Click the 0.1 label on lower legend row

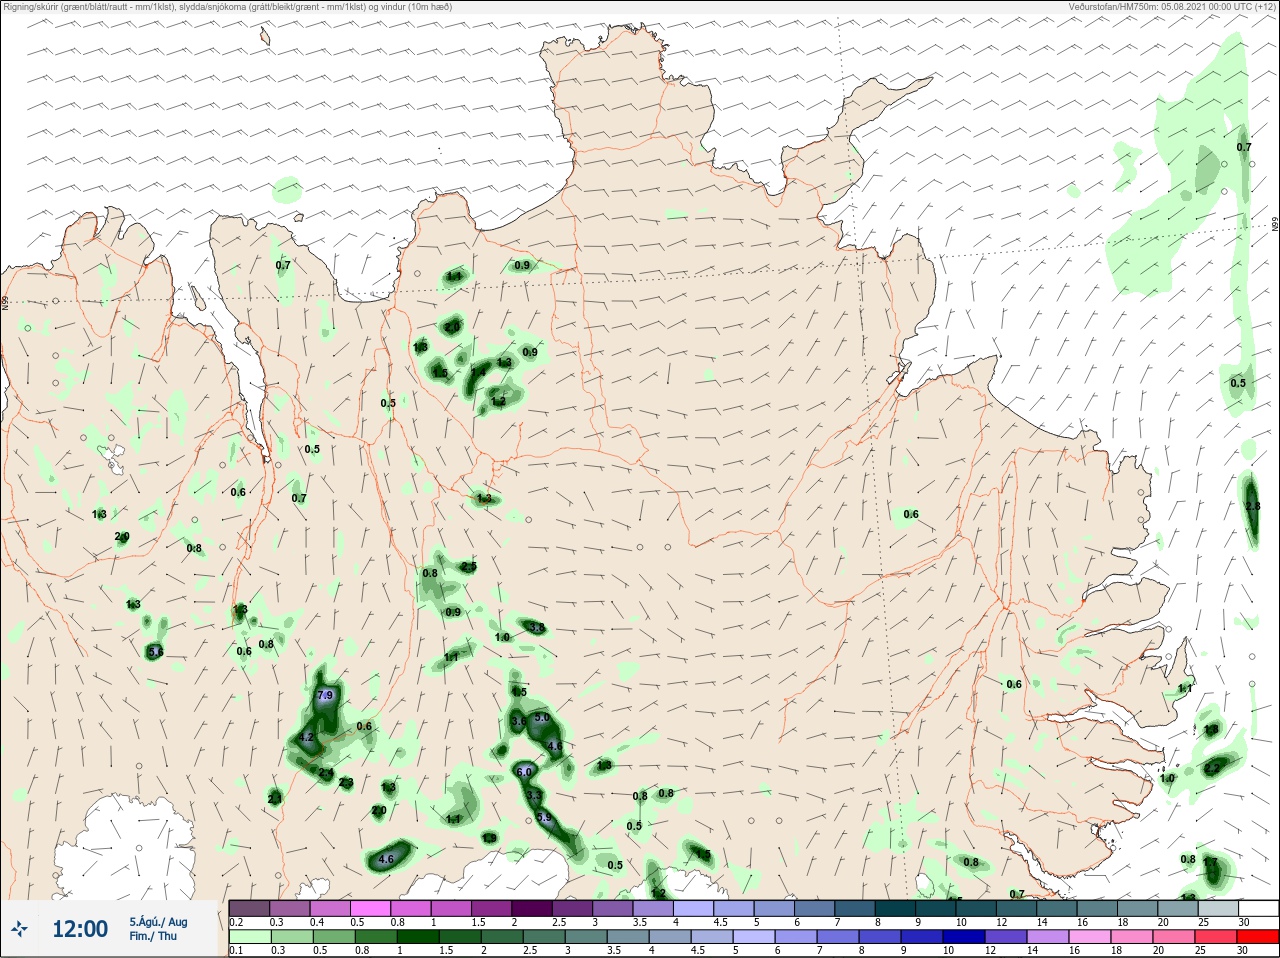point(236,951)
